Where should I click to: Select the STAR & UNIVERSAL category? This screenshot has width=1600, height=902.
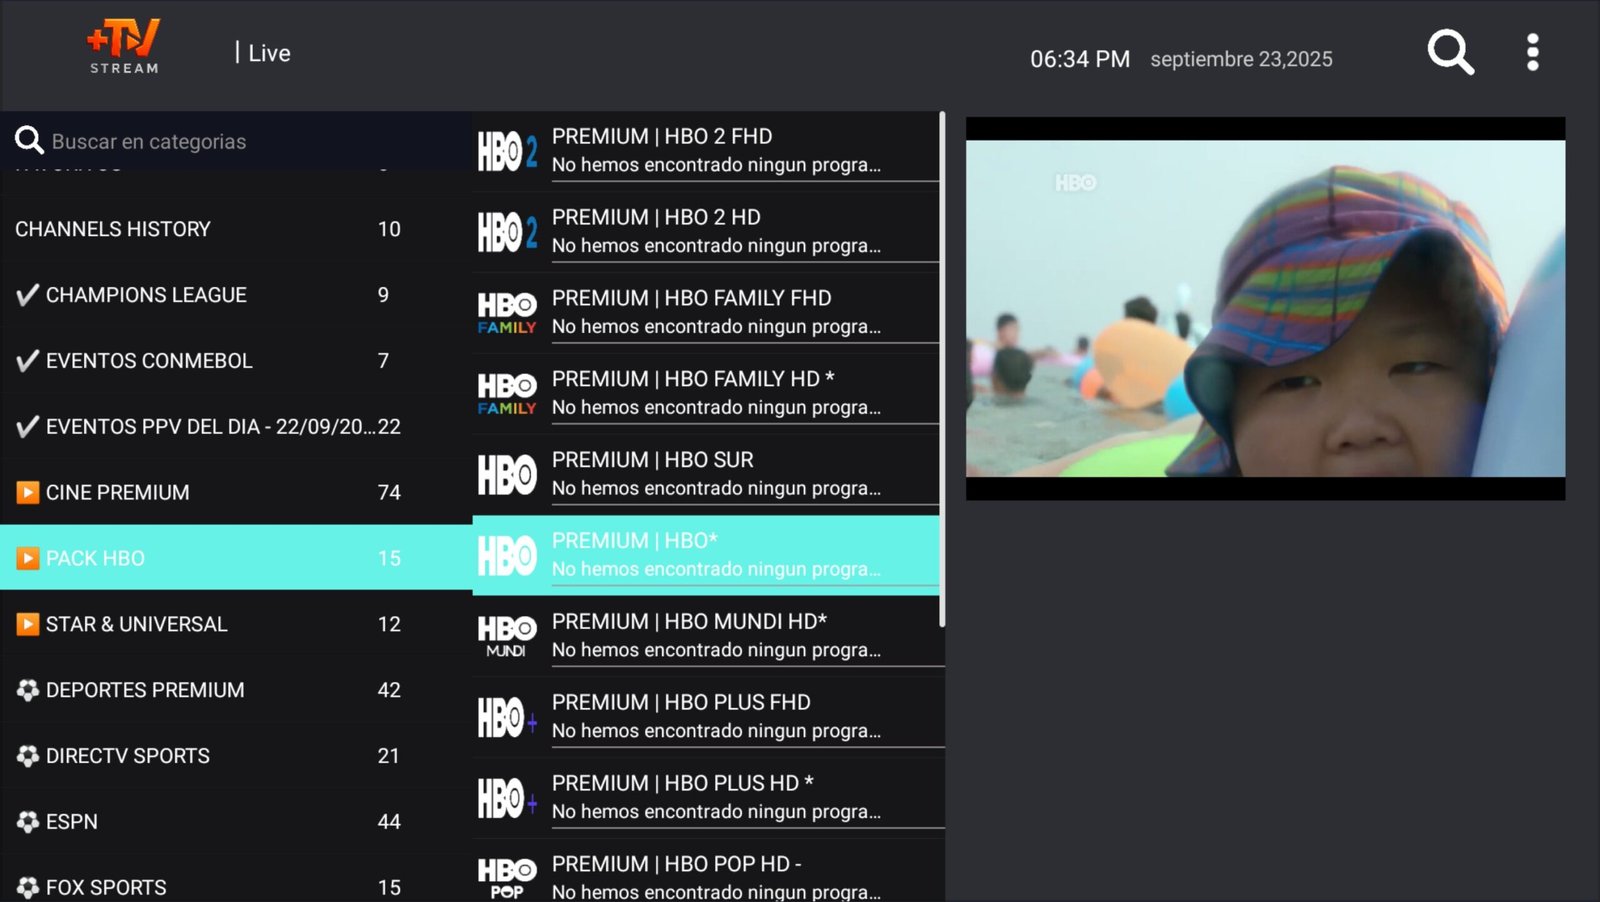pyautogui.click(x=137, y=624)
